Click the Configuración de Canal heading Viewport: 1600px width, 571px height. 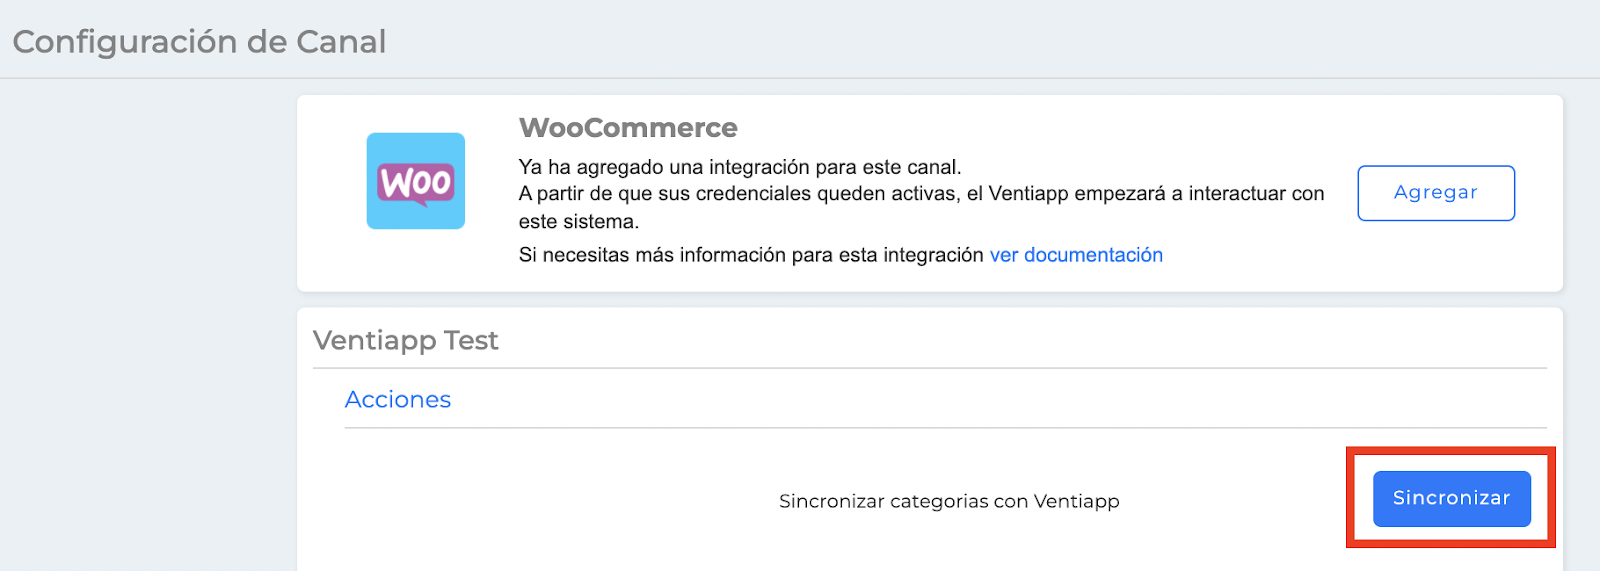[x=199, y=42]
